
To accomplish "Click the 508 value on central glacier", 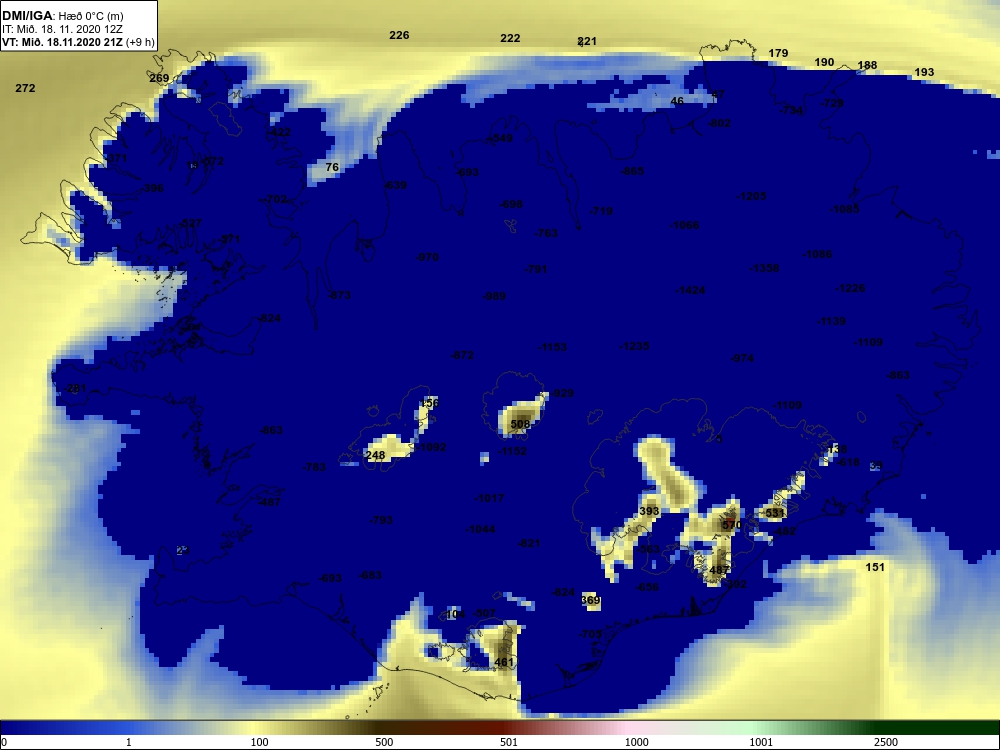I will pyautogui.click(x=520, y=423).
